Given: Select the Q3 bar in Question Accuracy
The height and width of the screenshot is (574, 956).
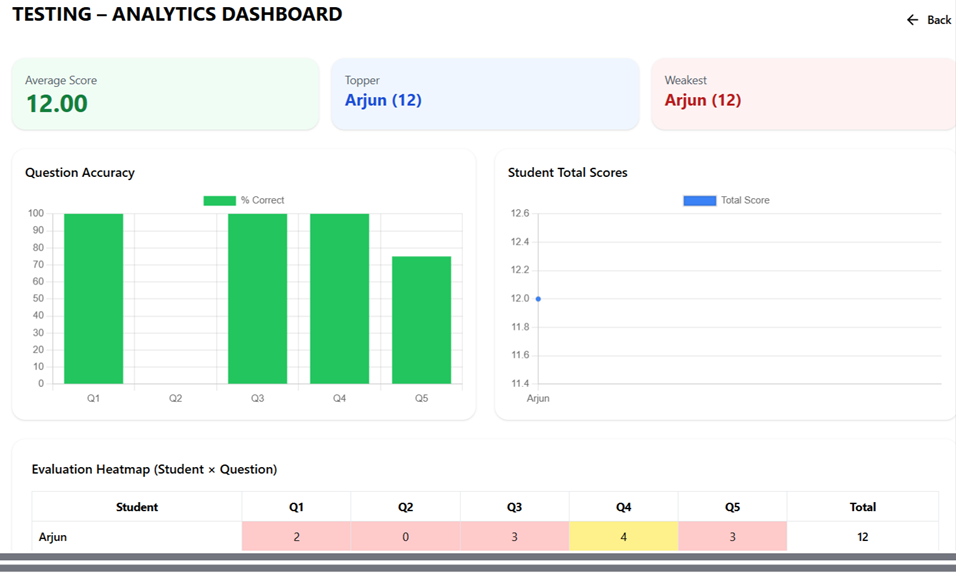Looking at the screenshot, I should tap(257, 298).
